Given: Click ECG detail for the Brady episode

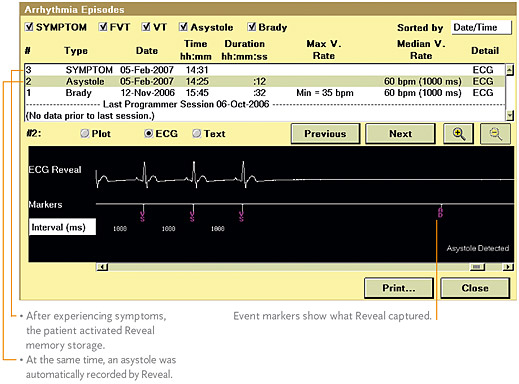Looking at the screenshot, I should [x=483, y=93].
